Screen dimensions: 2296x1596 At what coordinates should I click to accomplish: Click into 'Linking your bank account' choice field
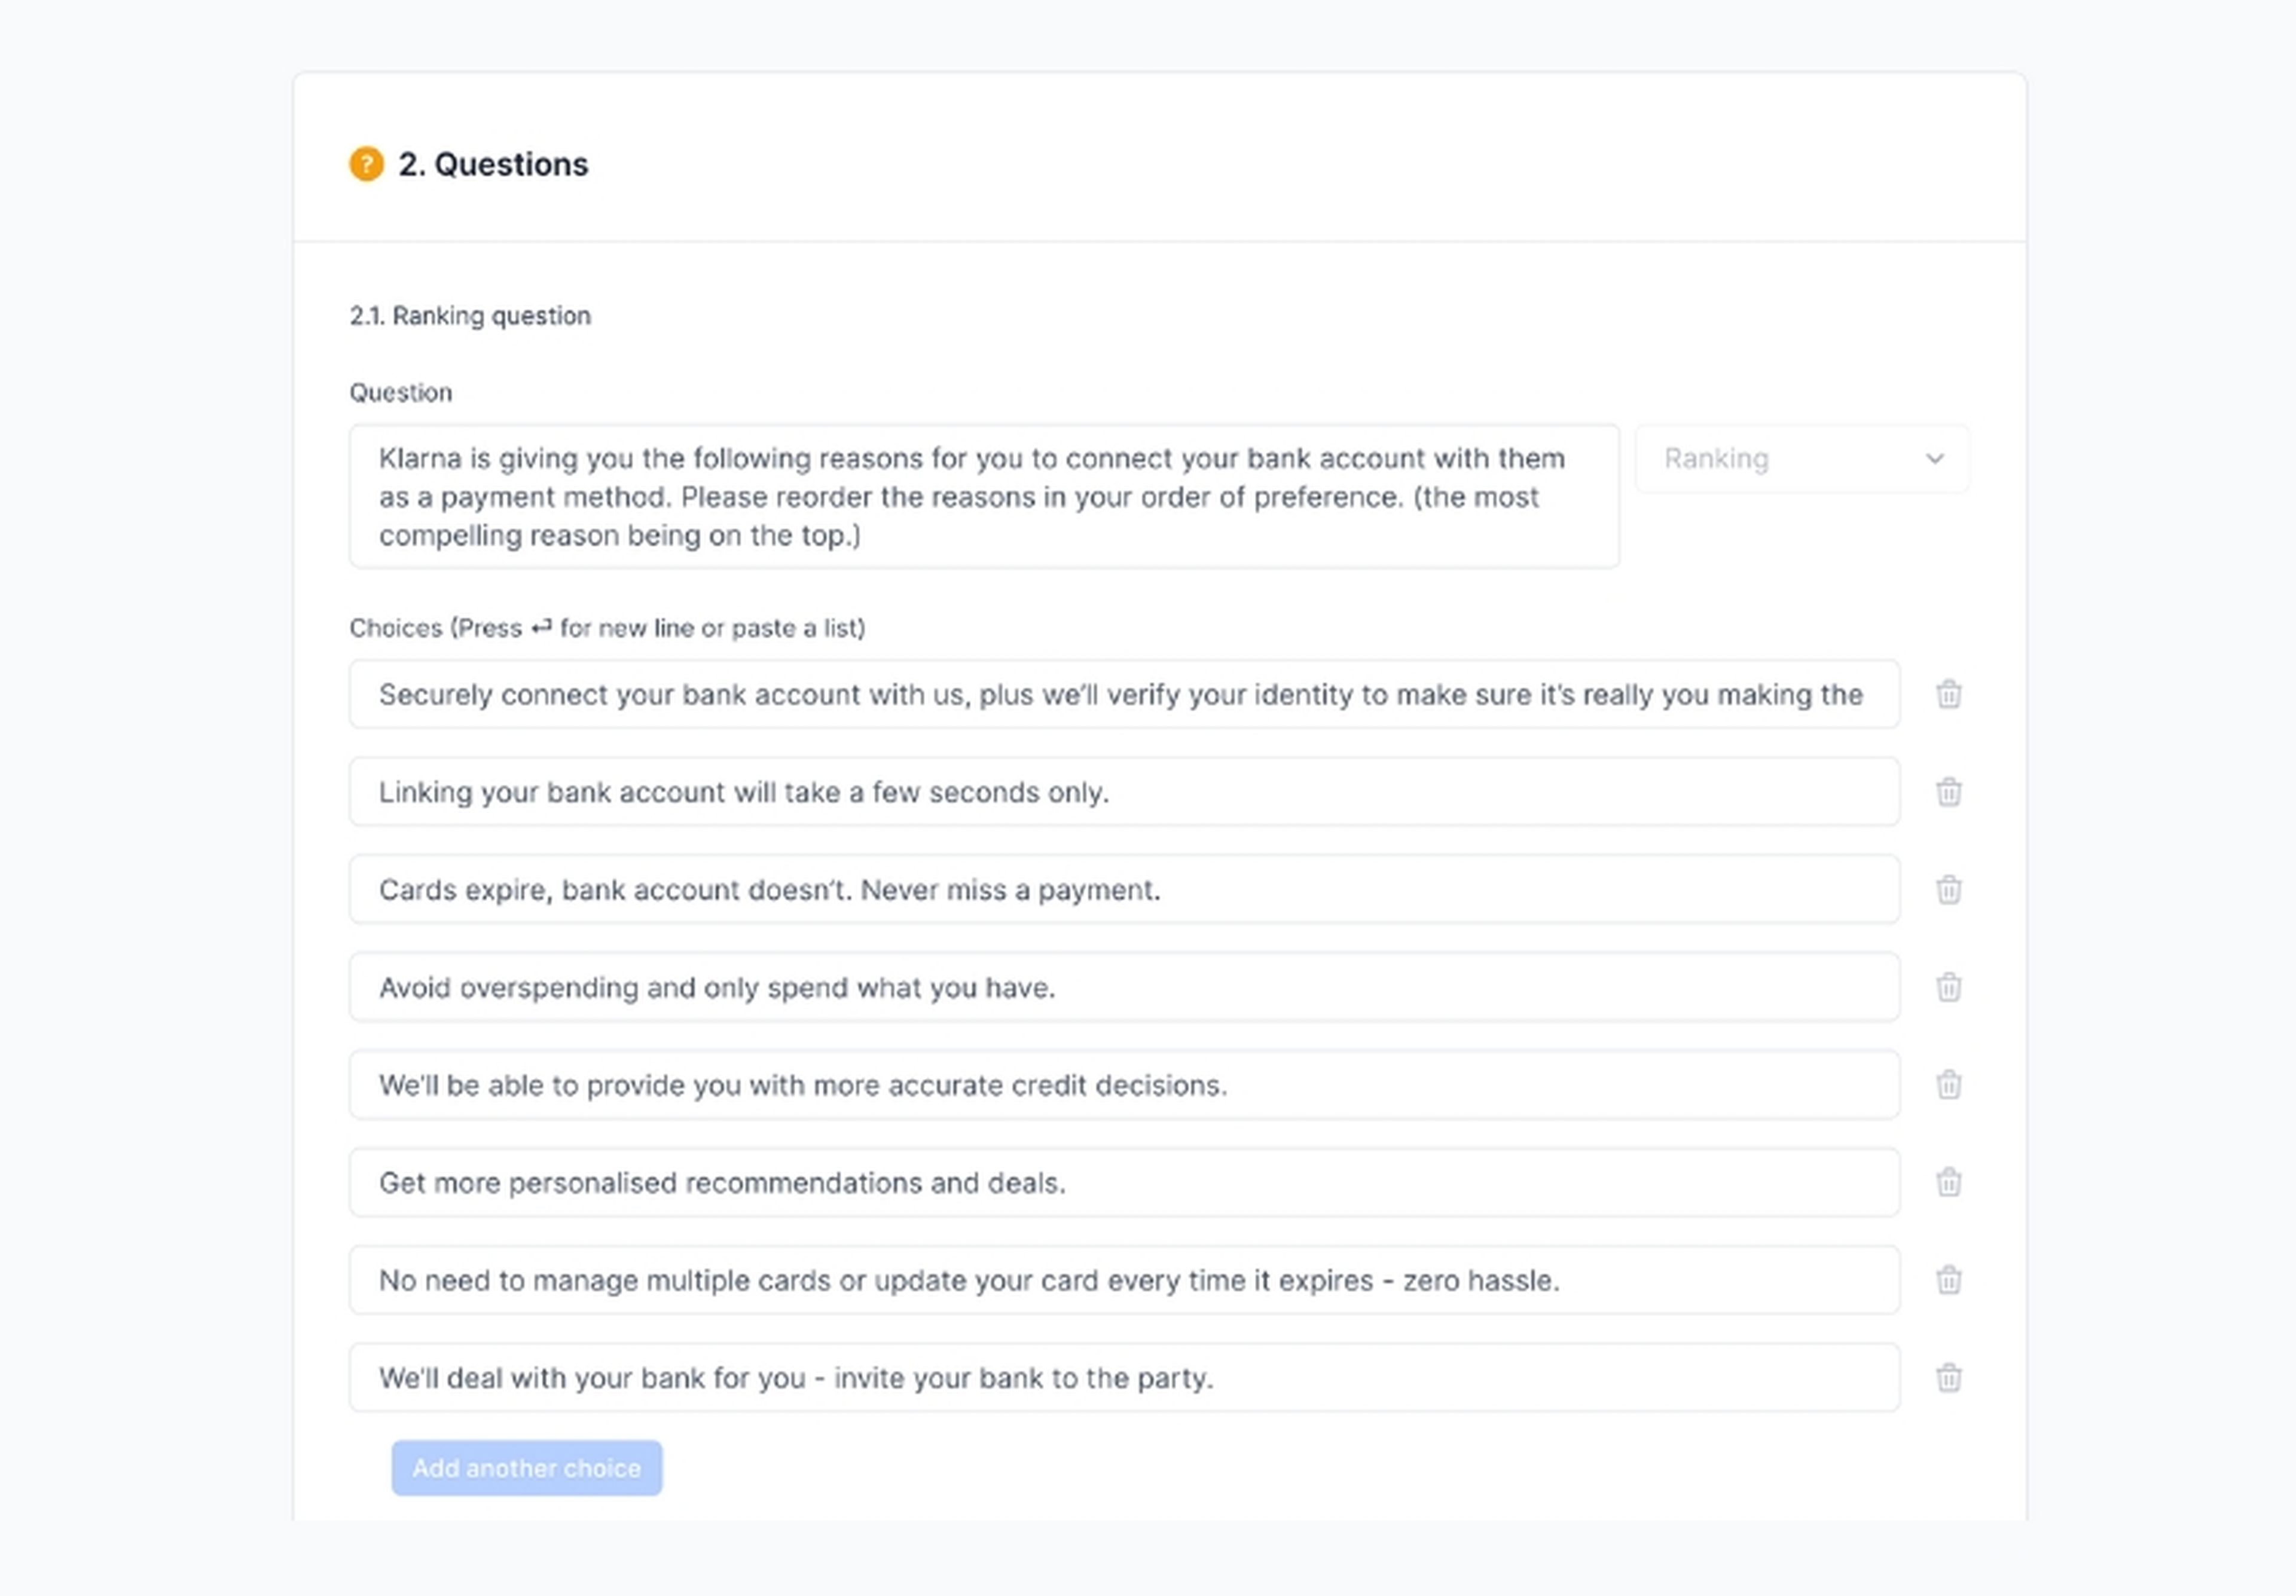point(1123,792)
